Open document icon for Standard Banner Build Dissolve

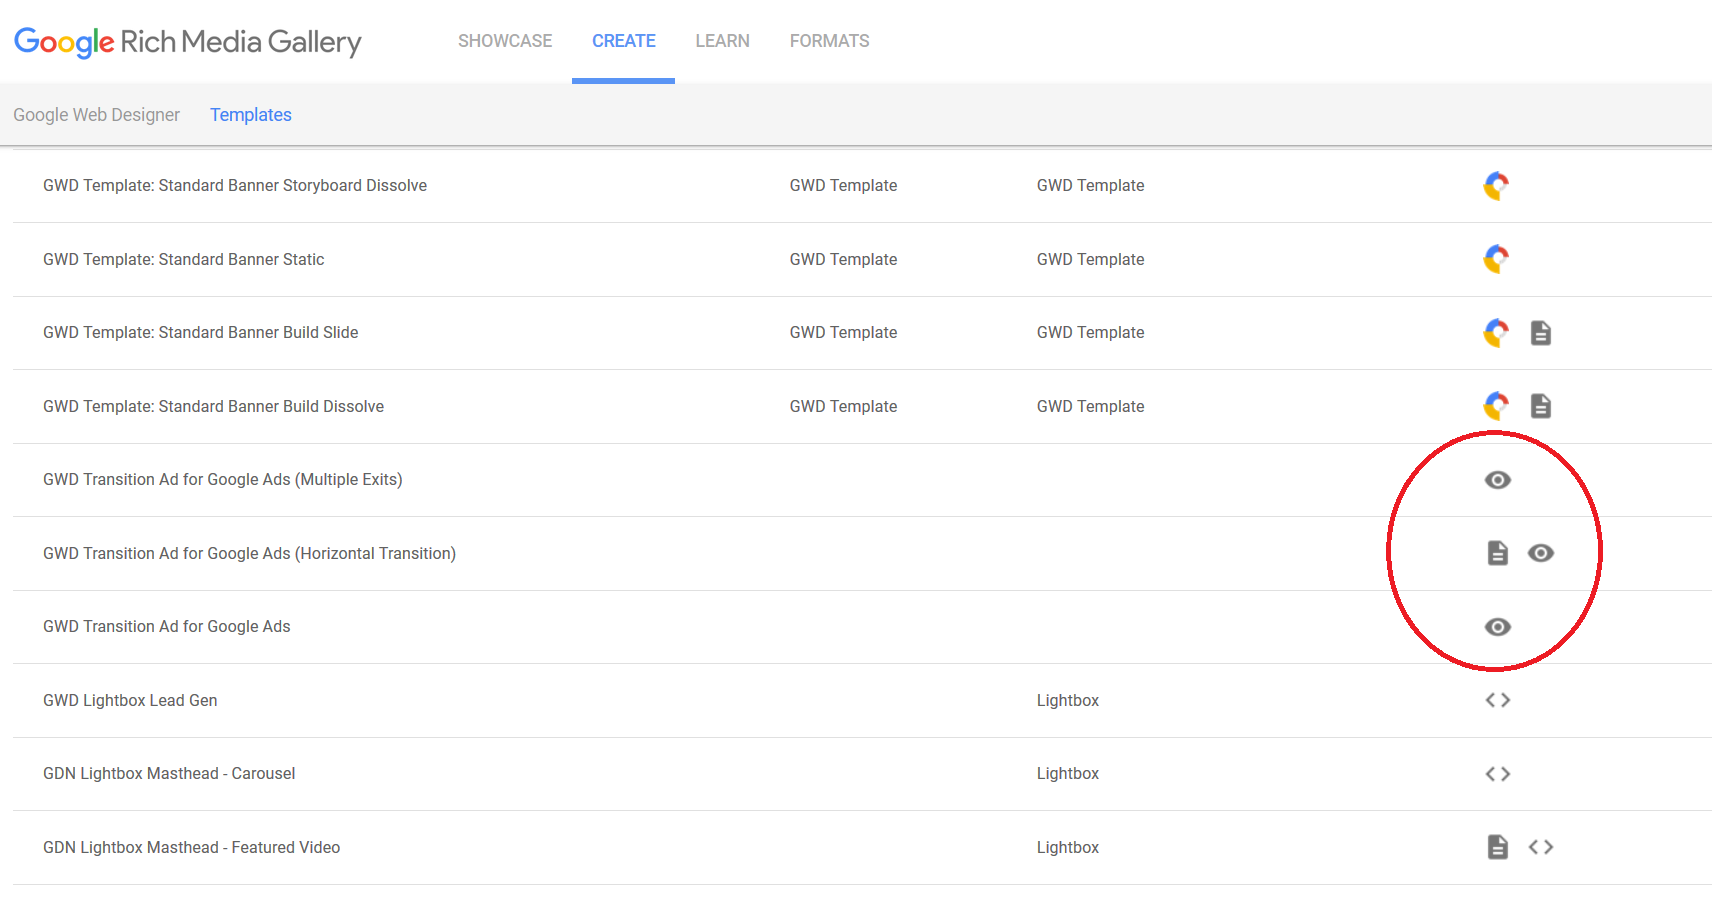1541,406
